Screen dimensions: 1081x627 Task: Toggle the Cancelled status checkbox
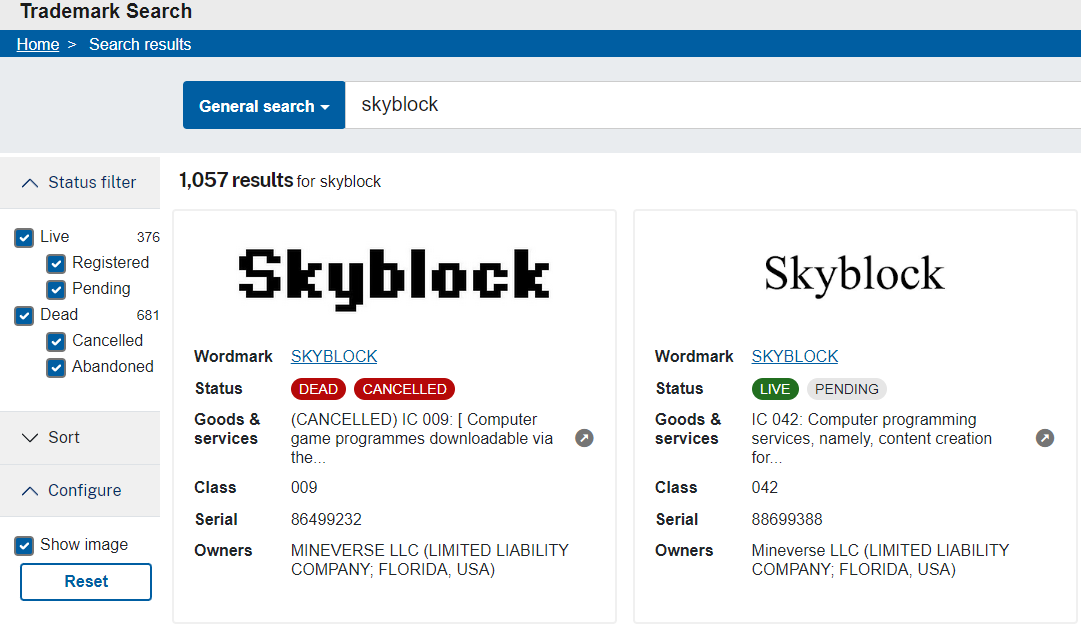click(x=56, y=341)
